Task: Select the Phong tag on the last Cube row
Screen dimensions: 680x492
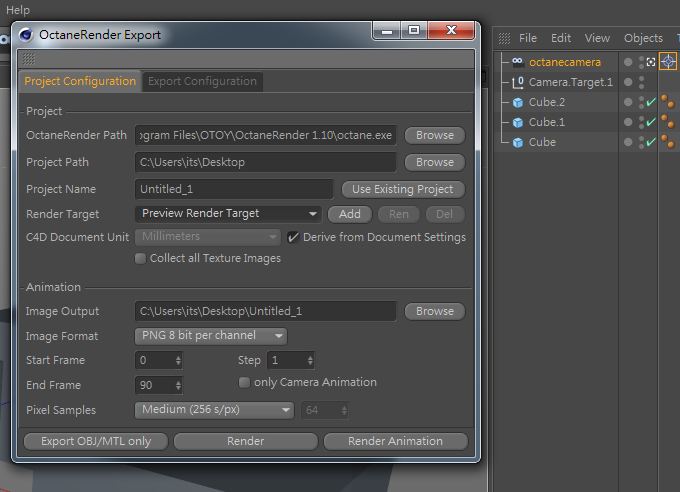Action: tap(668, 141)
